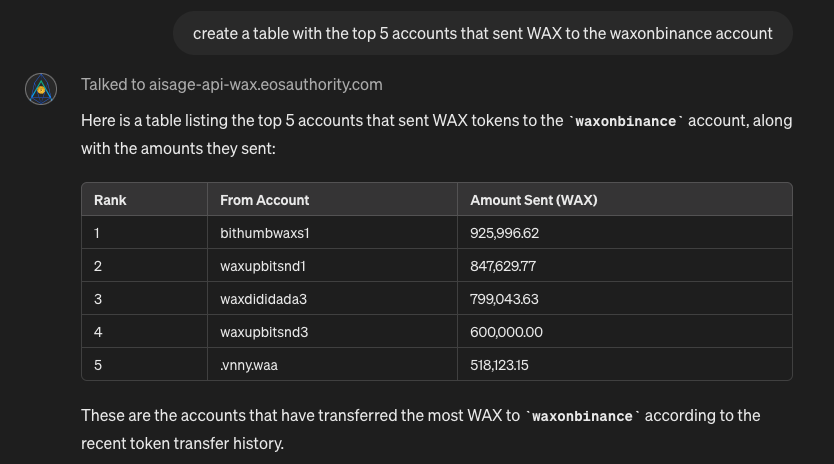
Task: Click the 925,996.62 amount cell
Action: tap(504, 233)
